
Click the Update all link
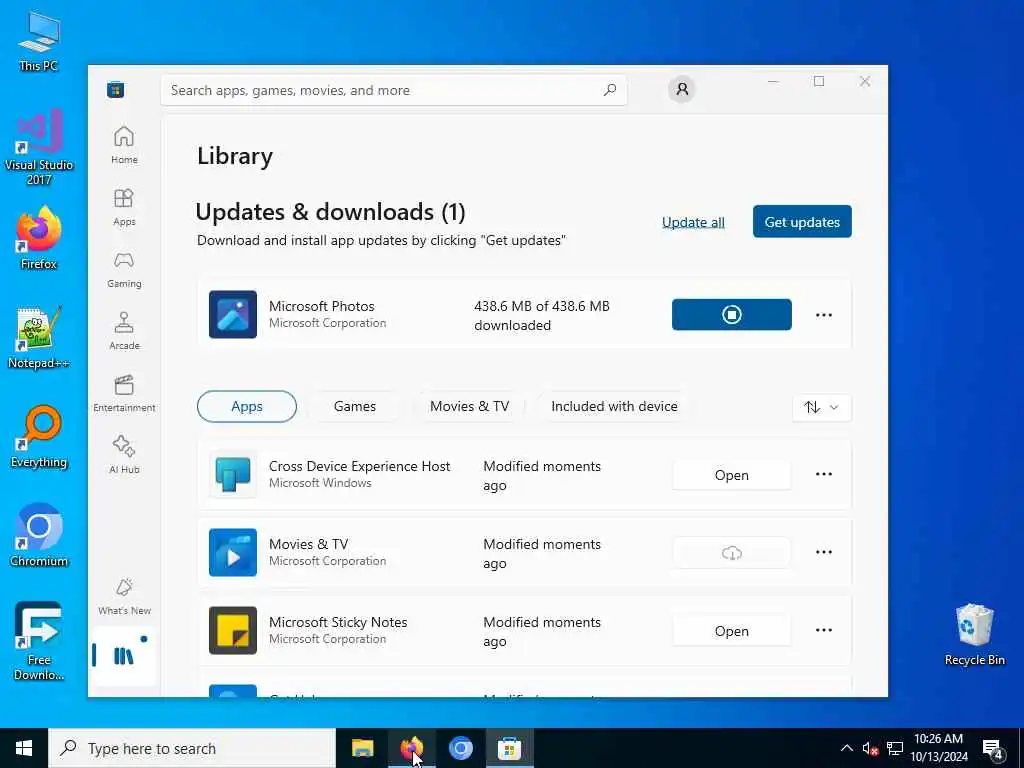point(693,222)
